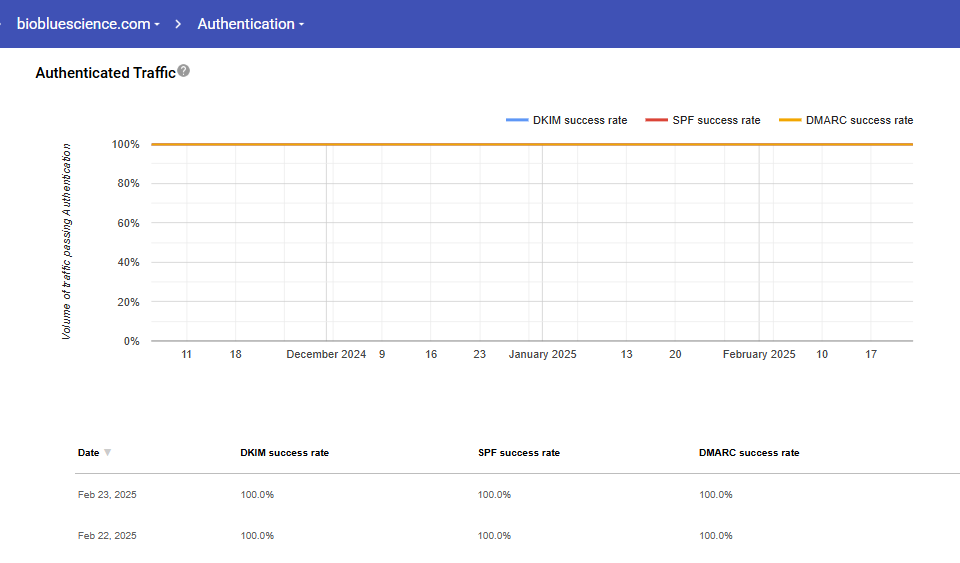Click the blue DKIM legend swatch
This screenshot has height=563, width=960.
(x=517, y=120)
